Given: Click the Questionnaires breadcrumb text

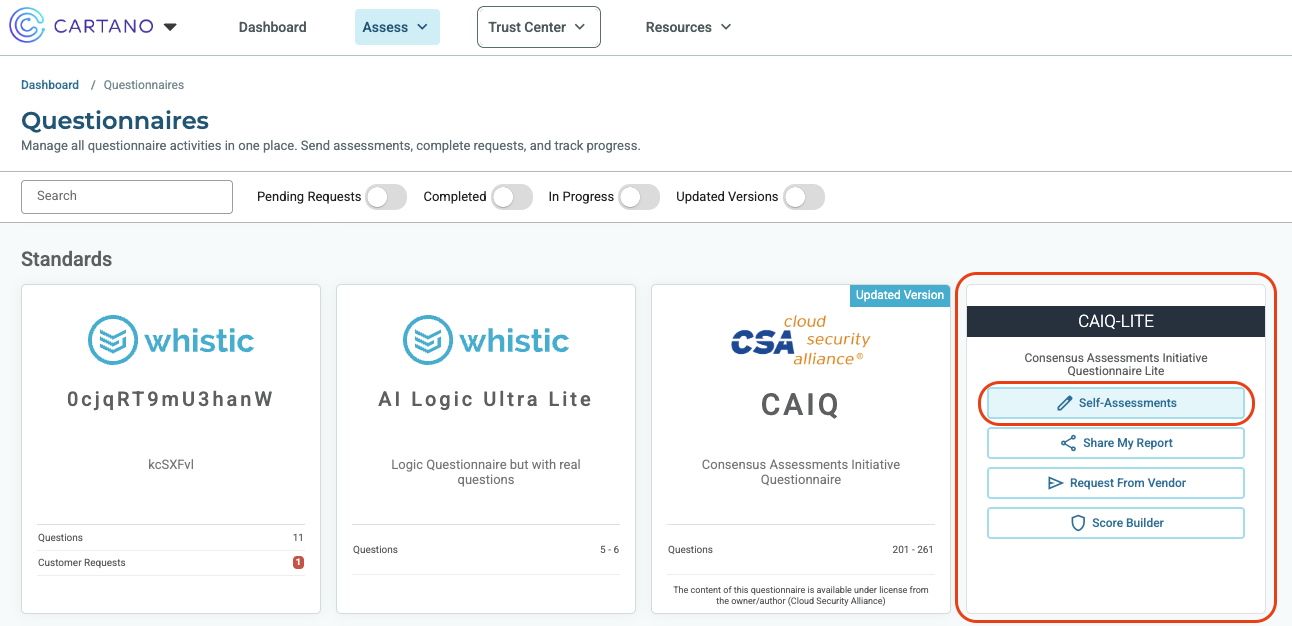Looking at the screenshot, I should click(144, 85).
